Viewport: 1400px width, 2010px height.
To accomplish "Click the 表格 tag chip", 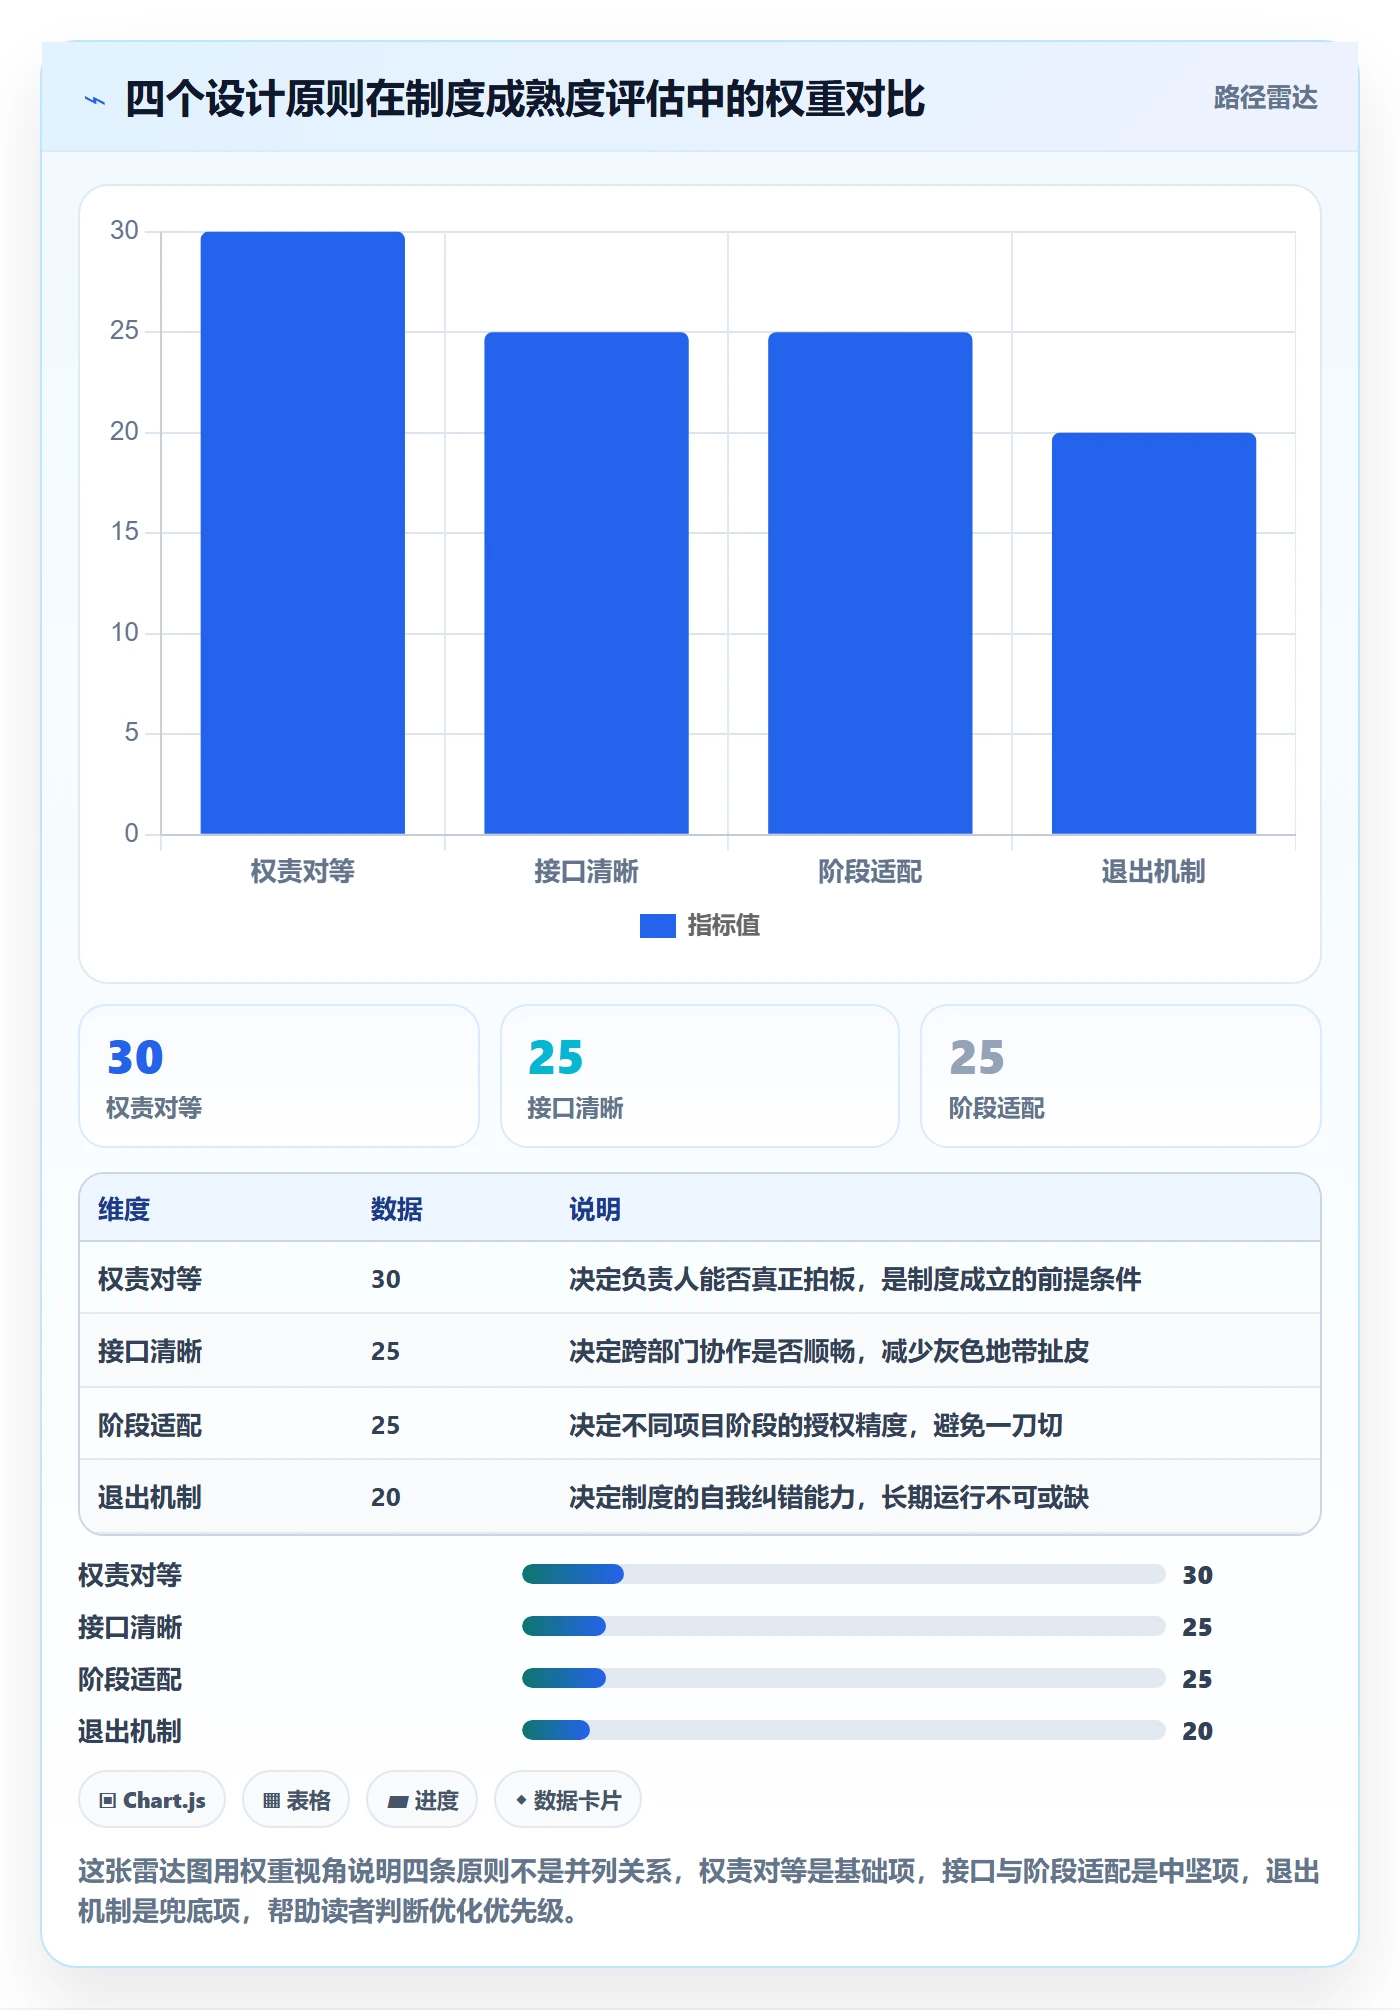I will [x=296, y=1800].
